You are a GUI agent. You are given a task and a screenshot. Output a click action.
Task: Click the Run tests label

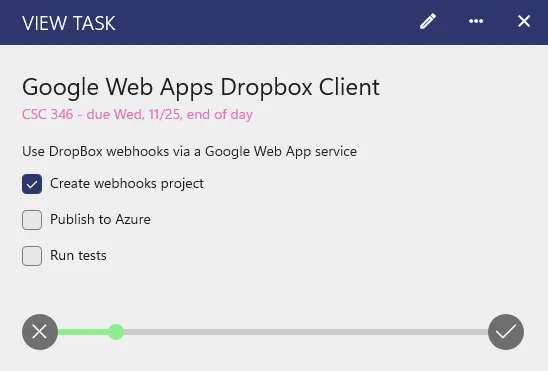tap(78, 256)
